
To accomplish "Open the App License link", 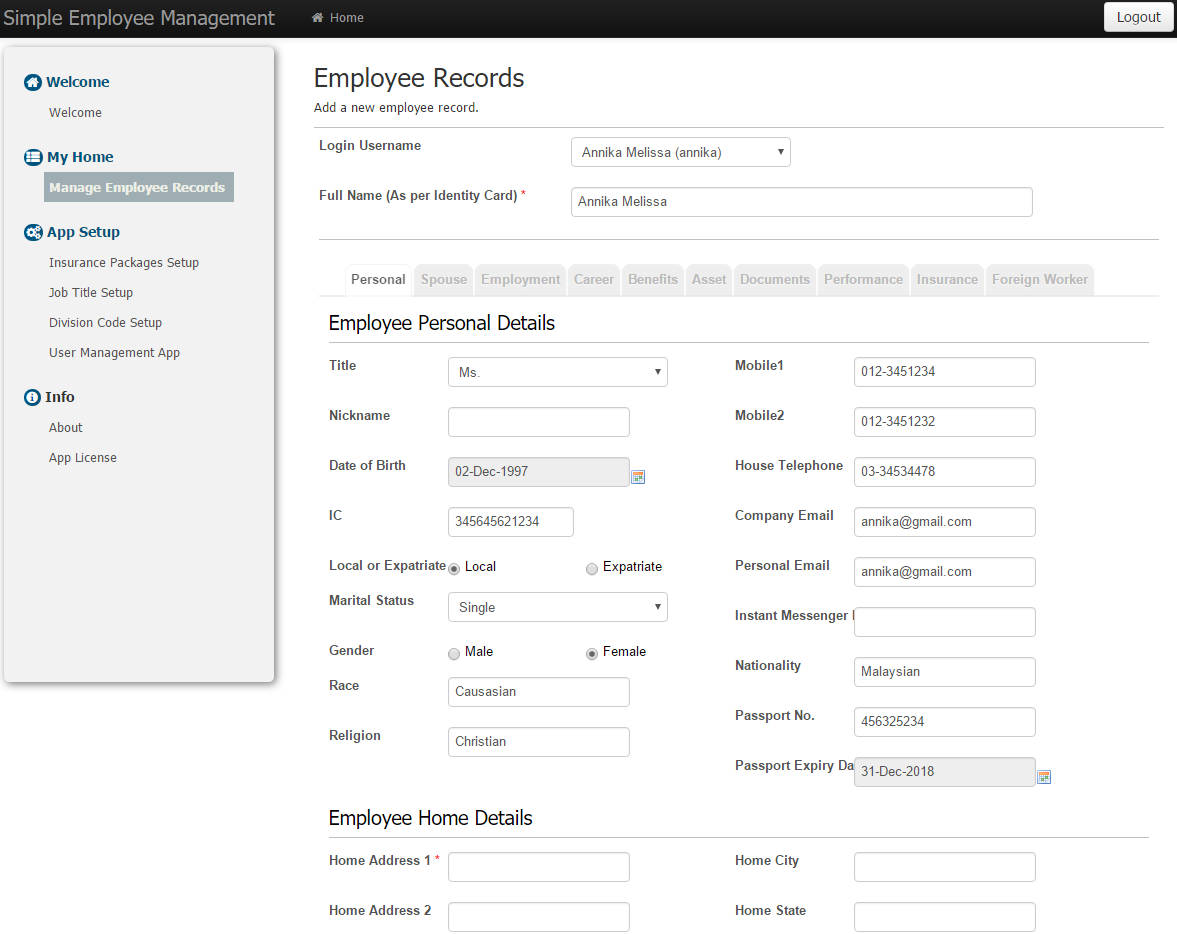I will 83,458.
